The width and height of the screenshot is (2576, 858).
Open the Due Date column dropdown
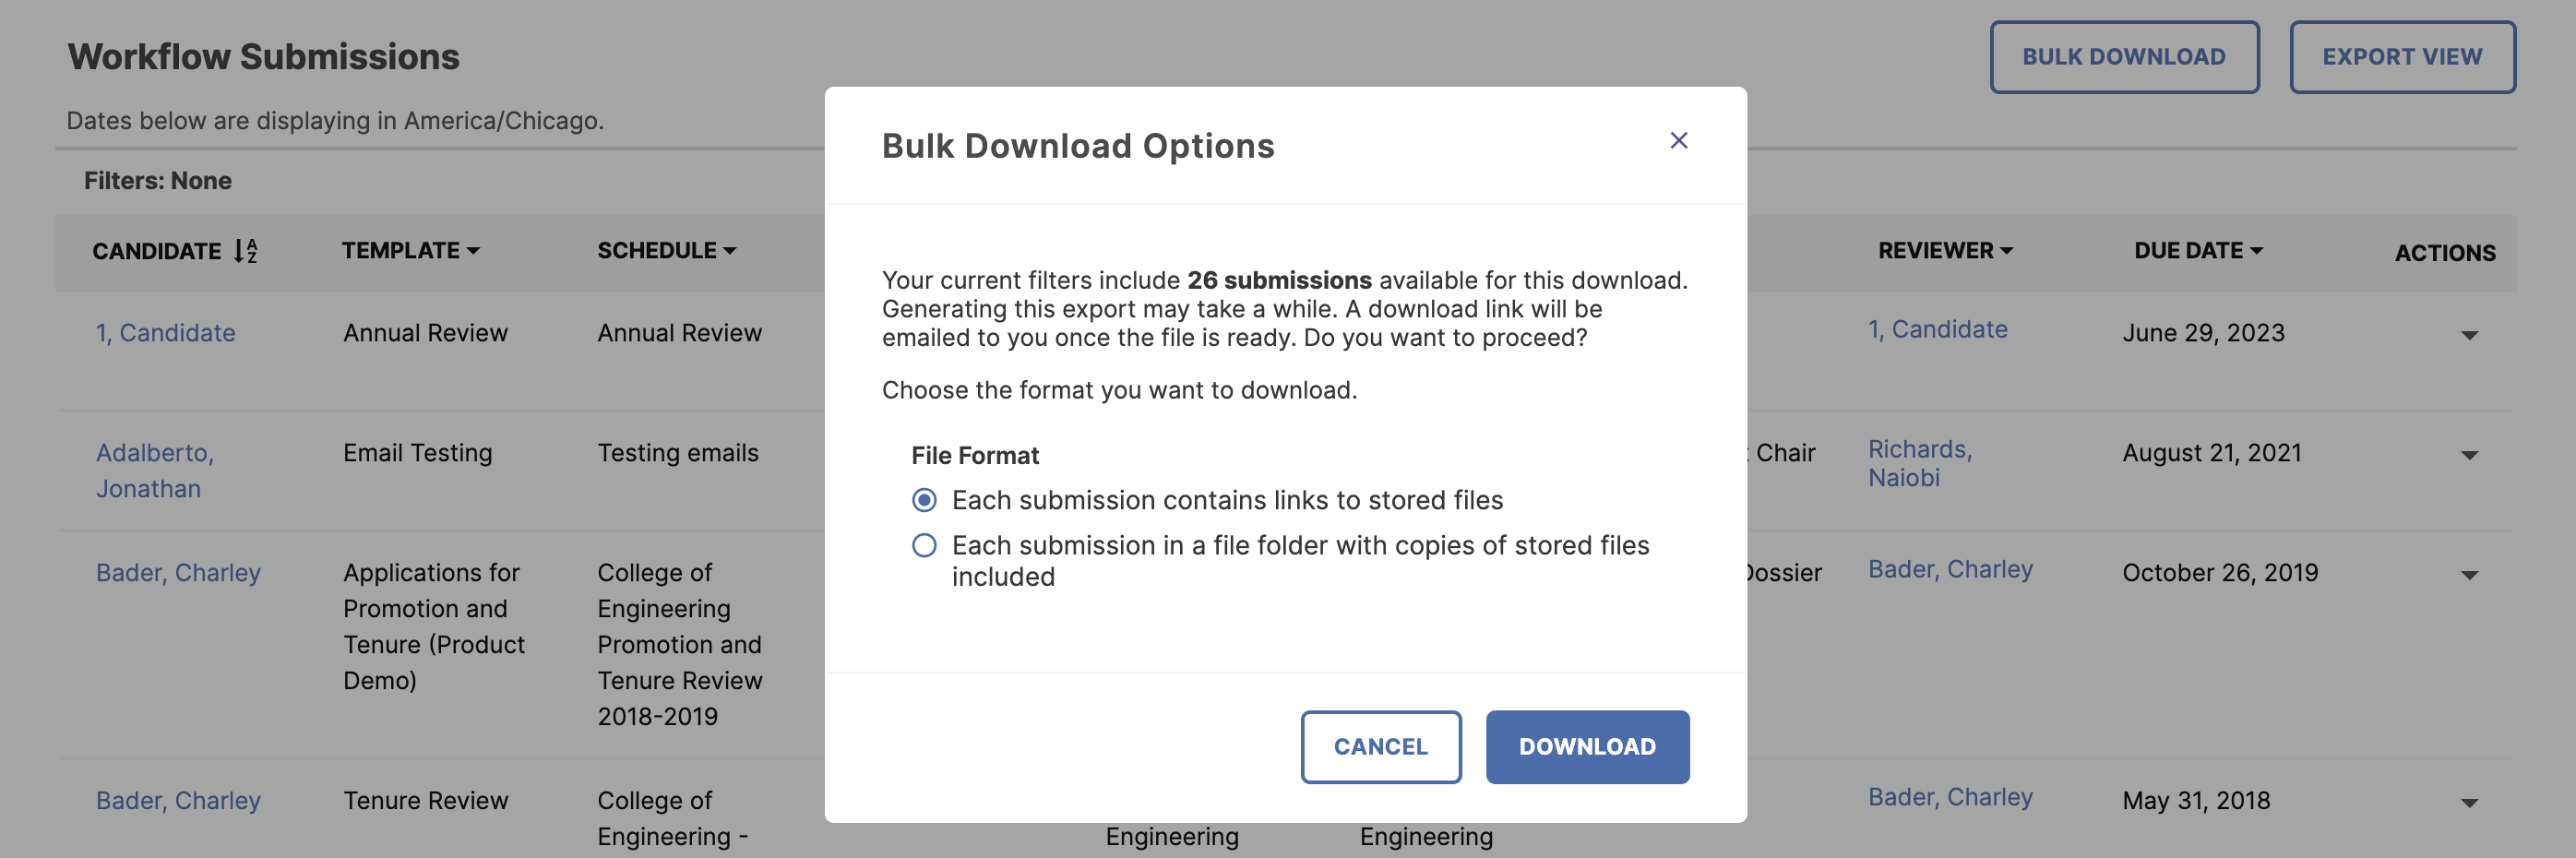(2257, 251)
